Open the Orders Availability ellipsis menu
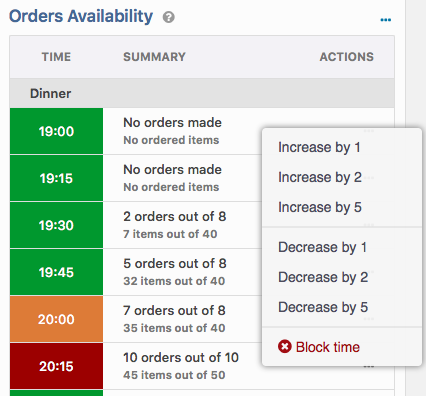Screen dimensions: 426x396 click(x=386, y=20)
